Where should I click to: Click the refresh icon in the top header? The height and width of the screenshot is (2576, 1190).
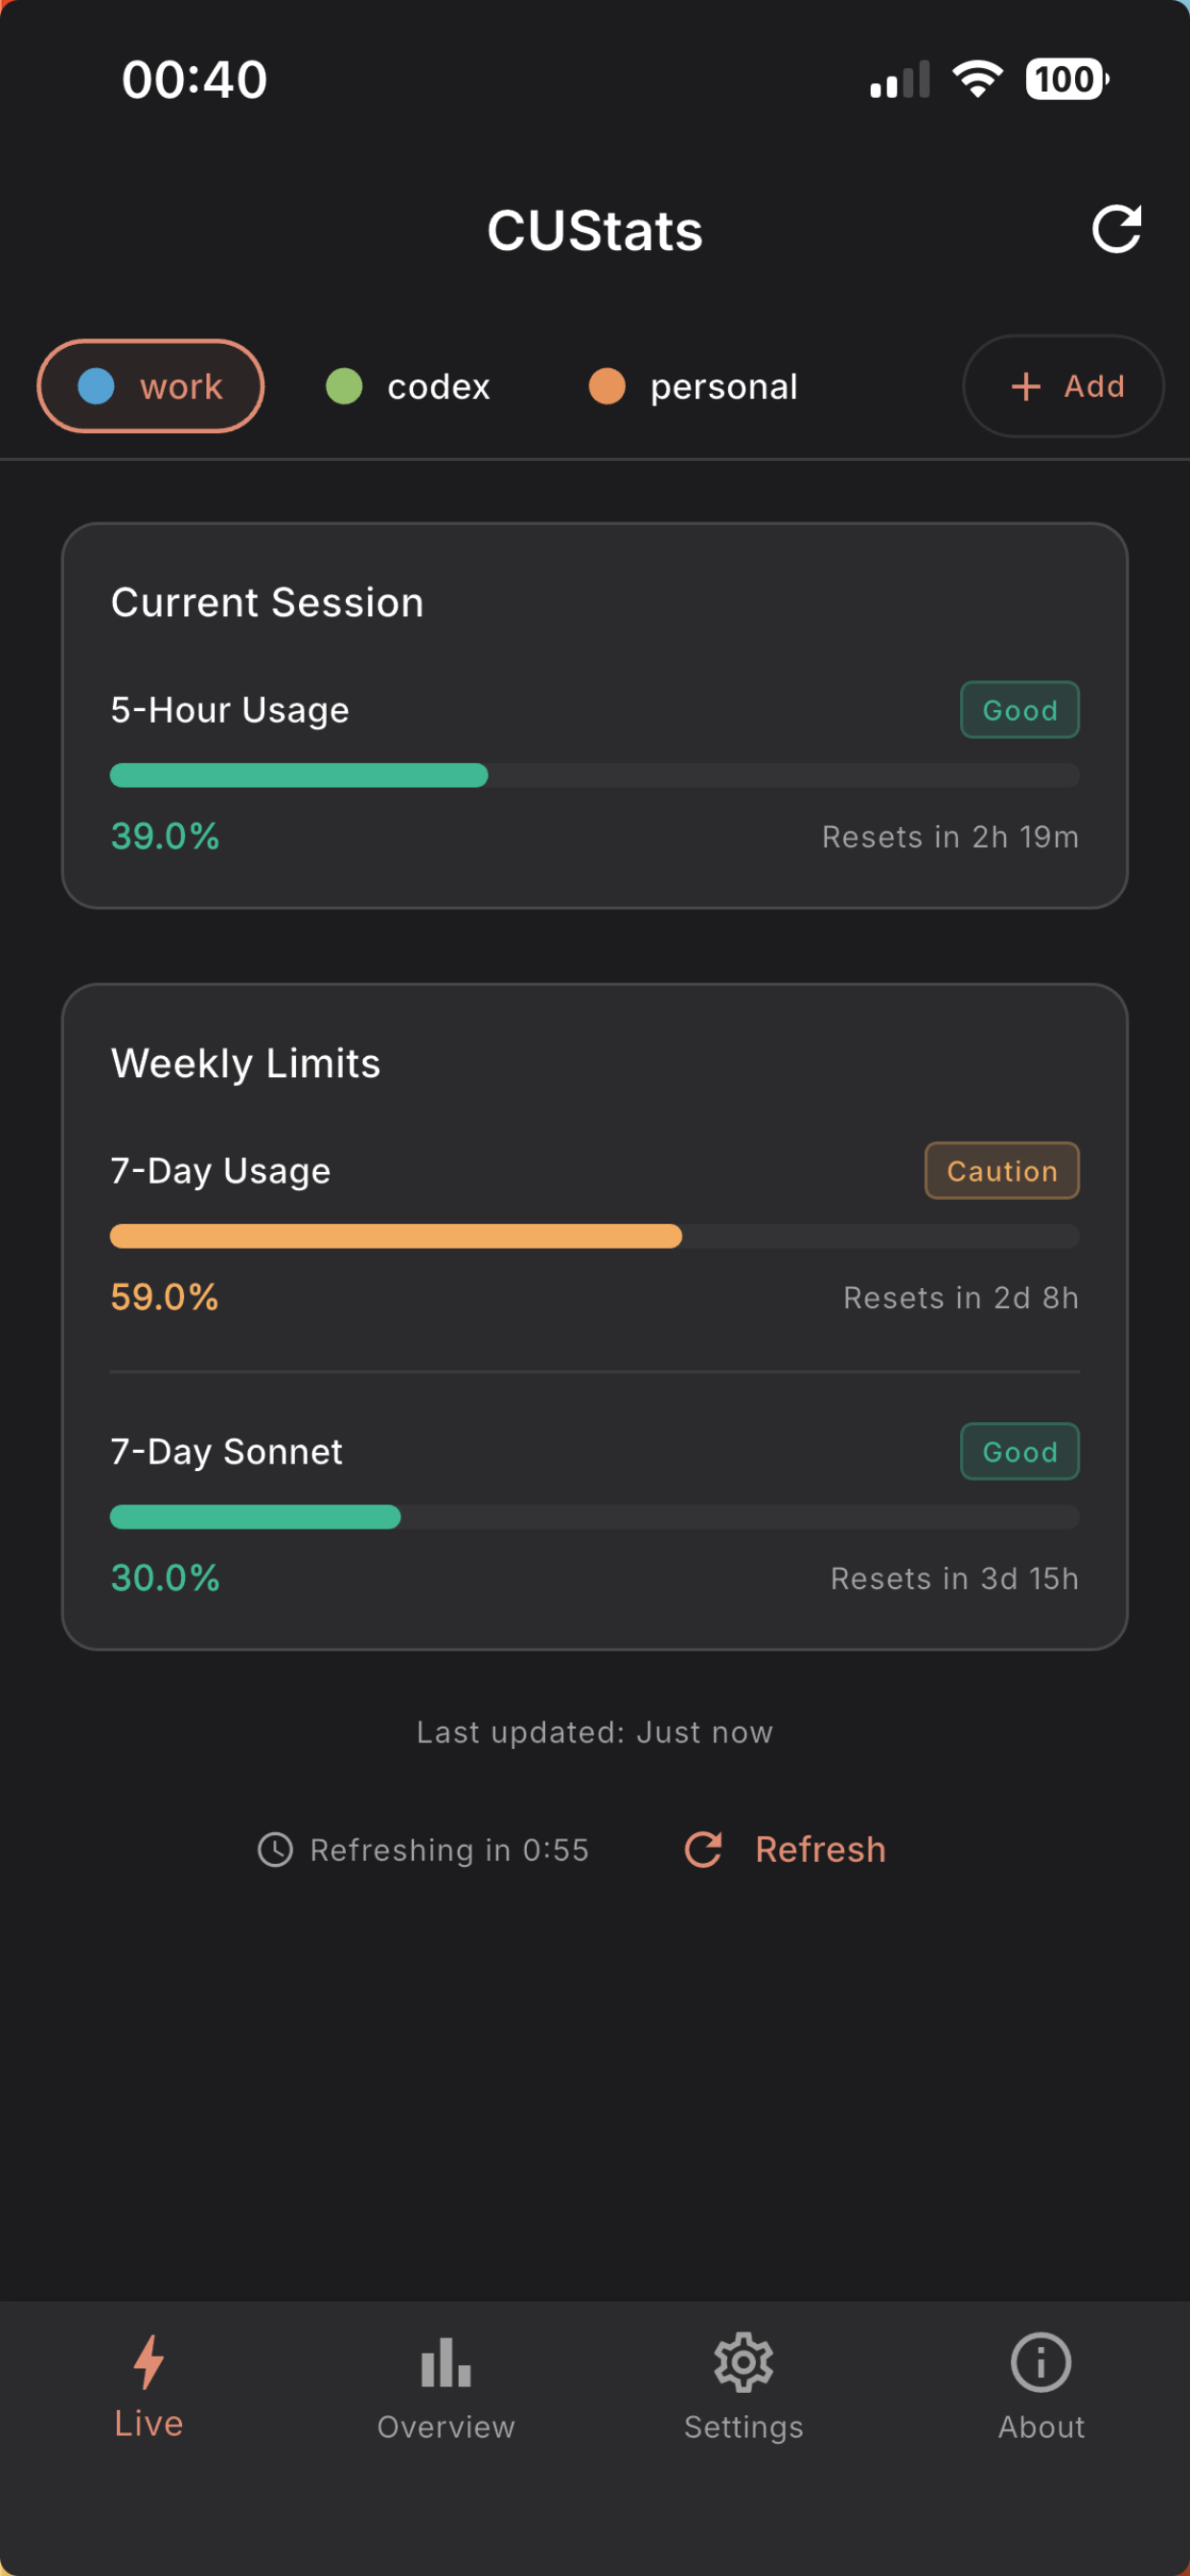[1117, 230]
